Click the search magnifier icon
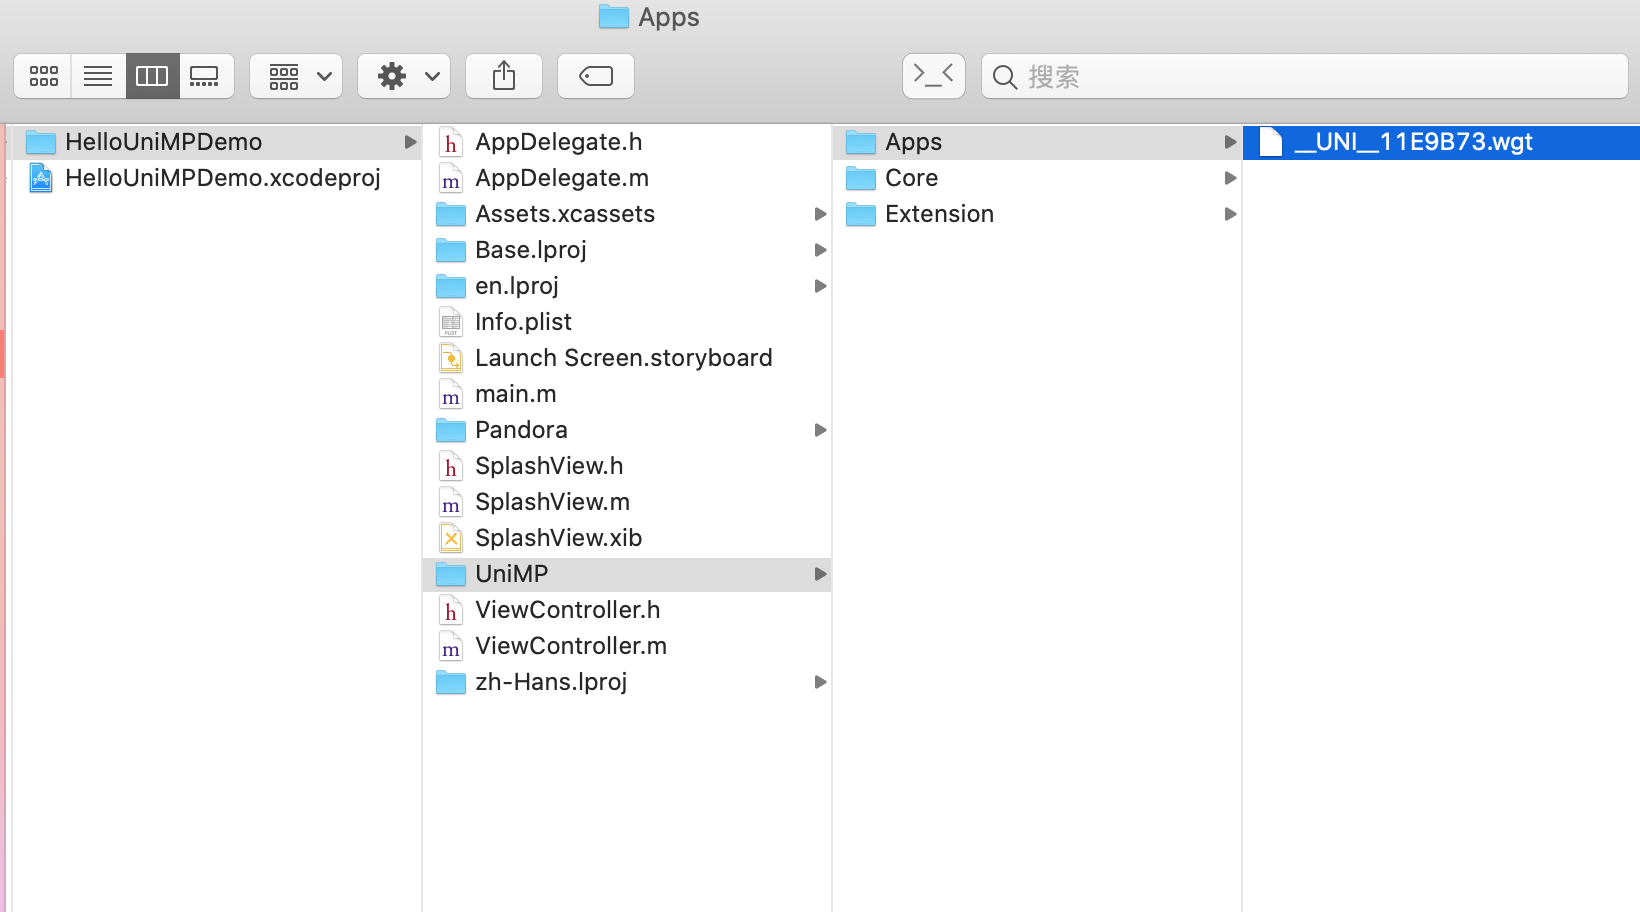The width and height of the screenshot is (1640, 912). [x=1005, y=77]
